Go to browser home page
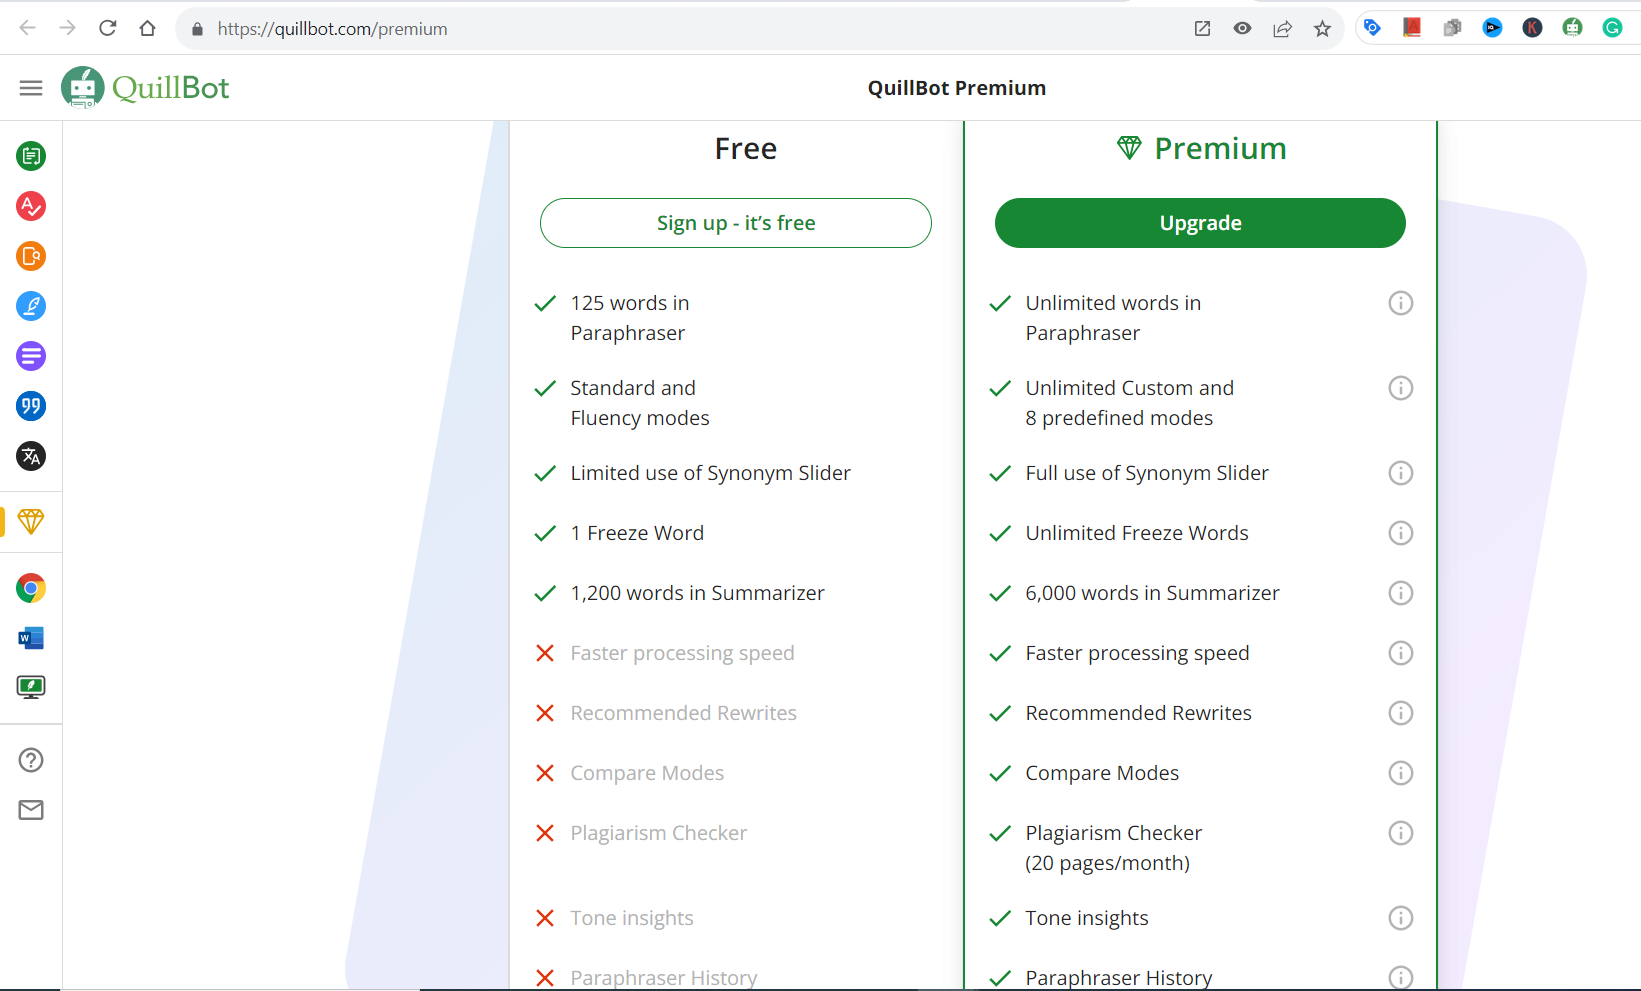Screen dimensions: 1641x991 click(148, 28)
